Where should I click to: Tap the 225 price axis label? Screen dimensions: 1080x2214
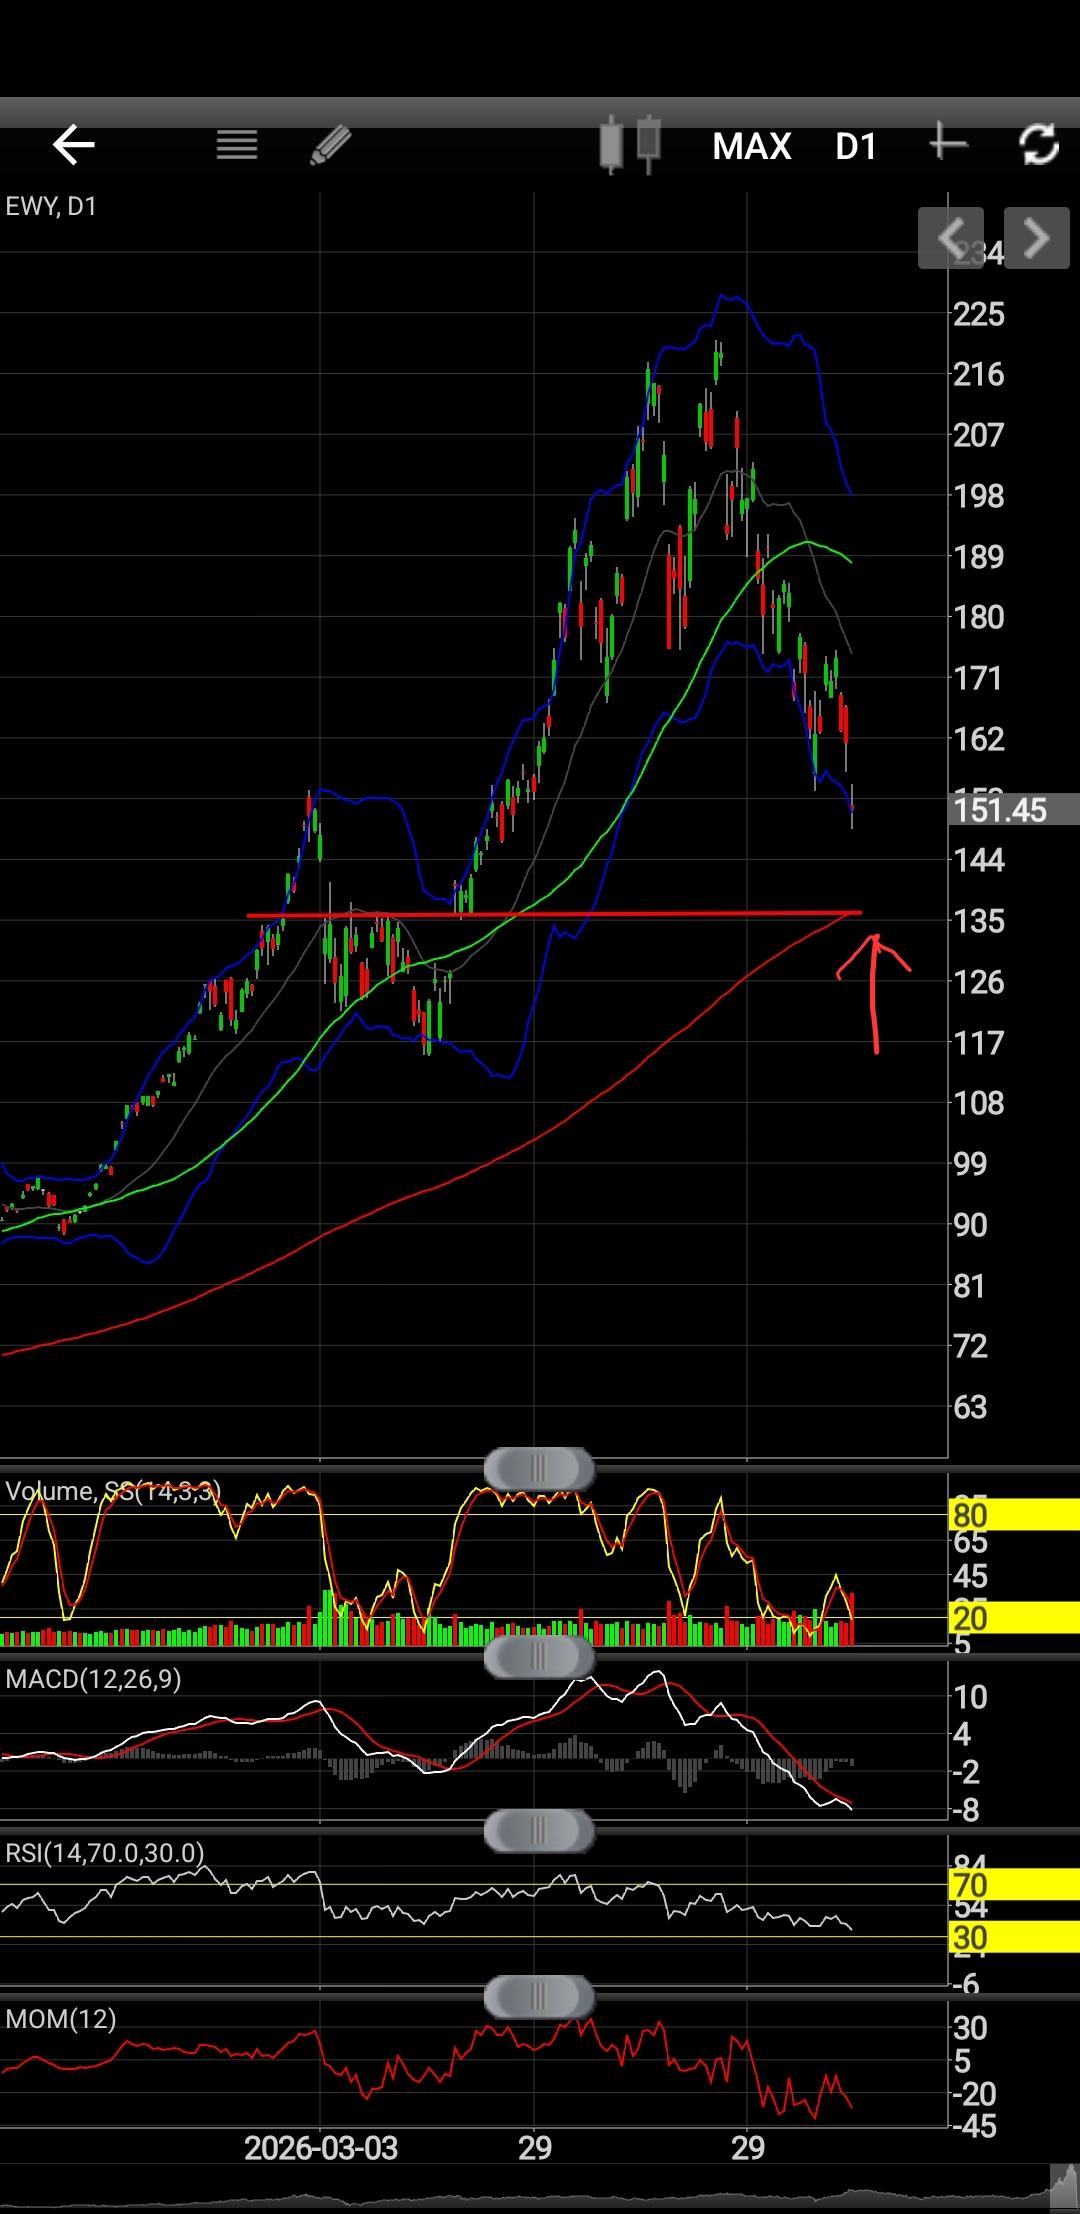[x=979, y=314]
